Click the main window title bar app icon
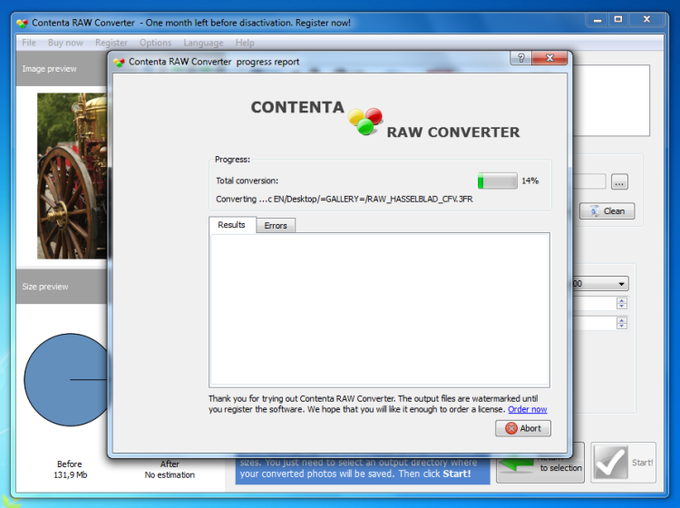 22,23
